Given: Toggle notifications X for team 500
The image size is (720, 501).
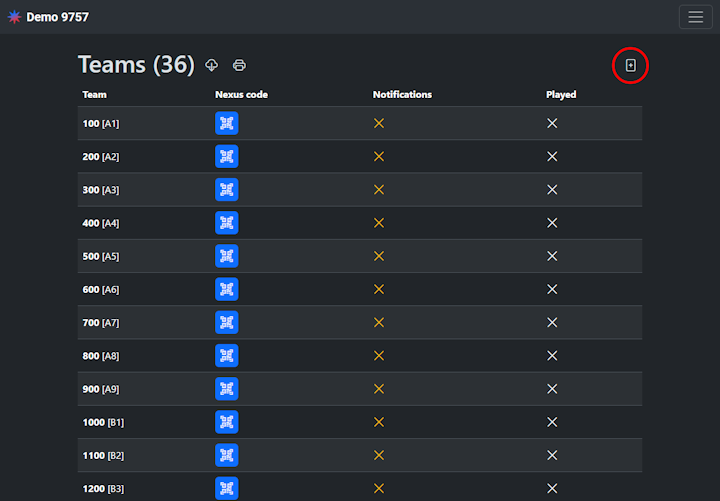Looking at the screenshot, I should (x=379, y=256).
